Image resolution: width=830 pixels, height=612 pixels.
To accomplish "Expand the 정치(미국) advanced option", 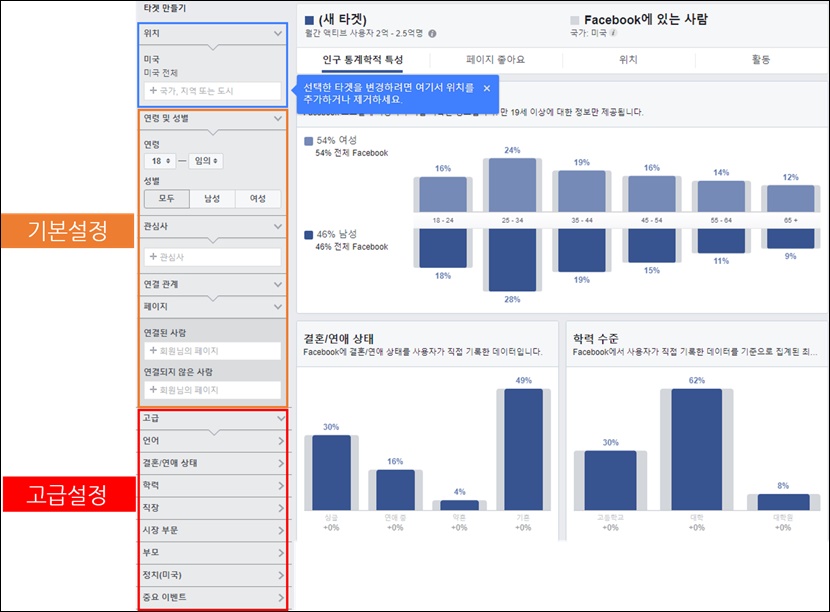I will pyautogui.click(x=213, y=575).
